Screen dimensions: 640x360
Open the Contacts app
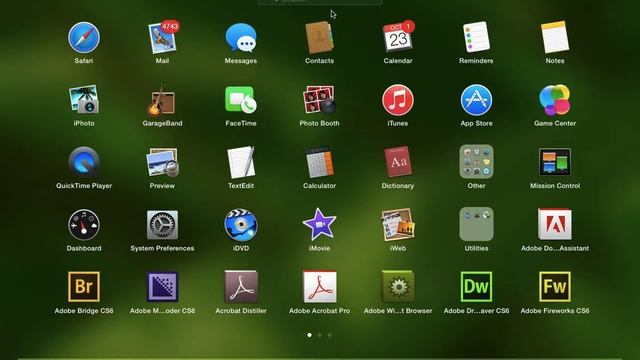[x=319, y=38]
